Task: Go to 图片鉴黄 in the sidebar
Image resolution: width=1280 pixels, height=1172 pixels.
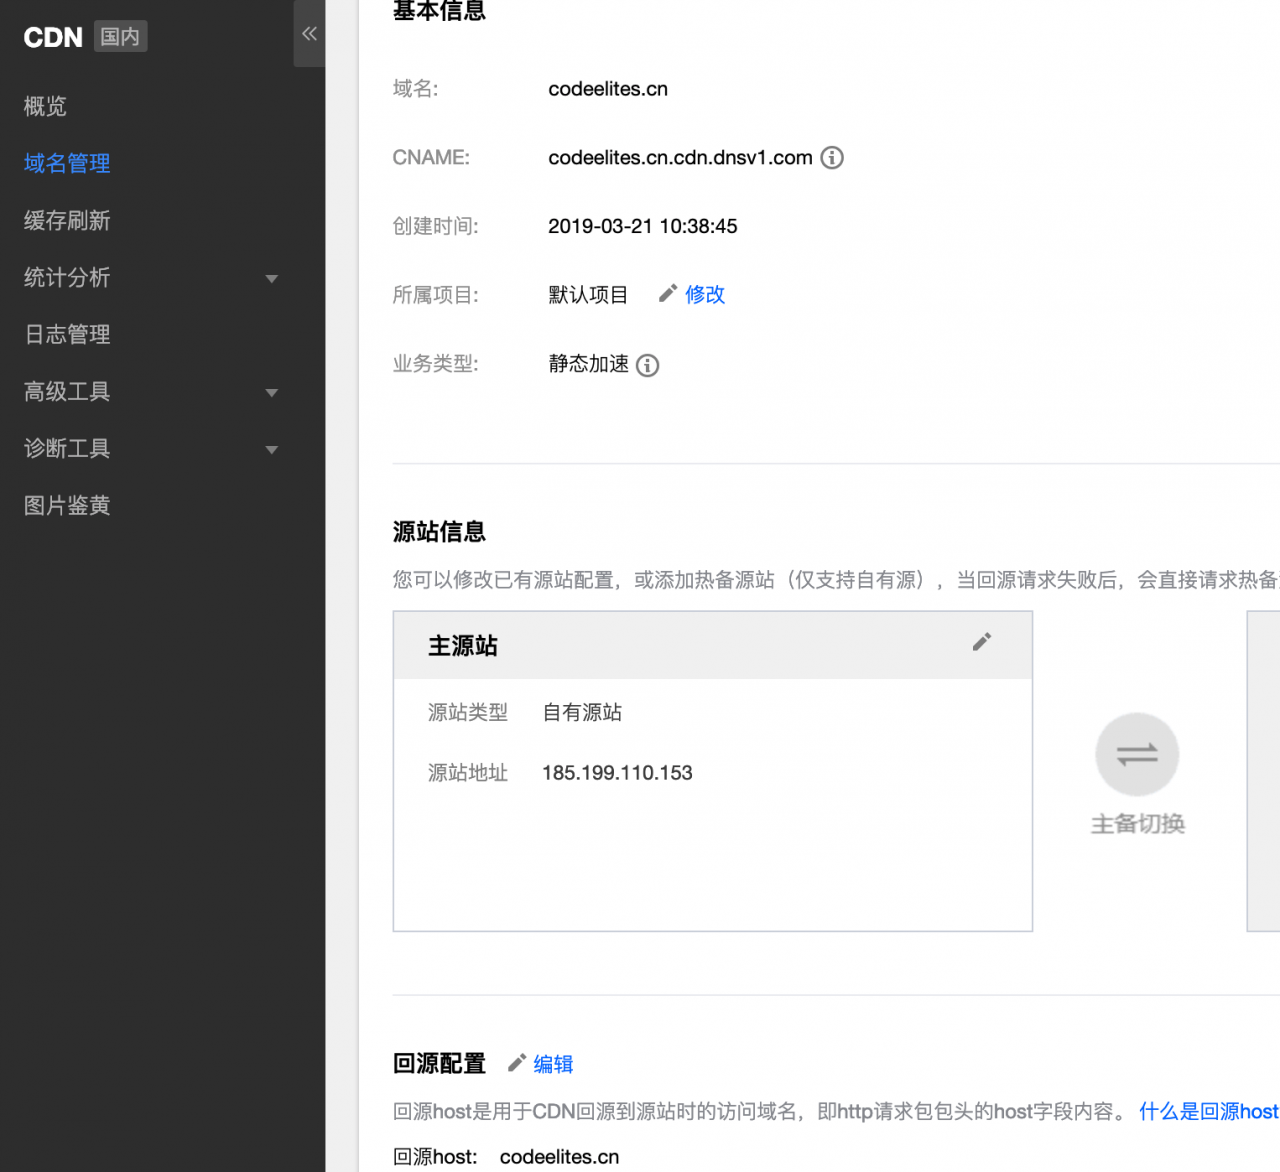Action: [66, 505]
